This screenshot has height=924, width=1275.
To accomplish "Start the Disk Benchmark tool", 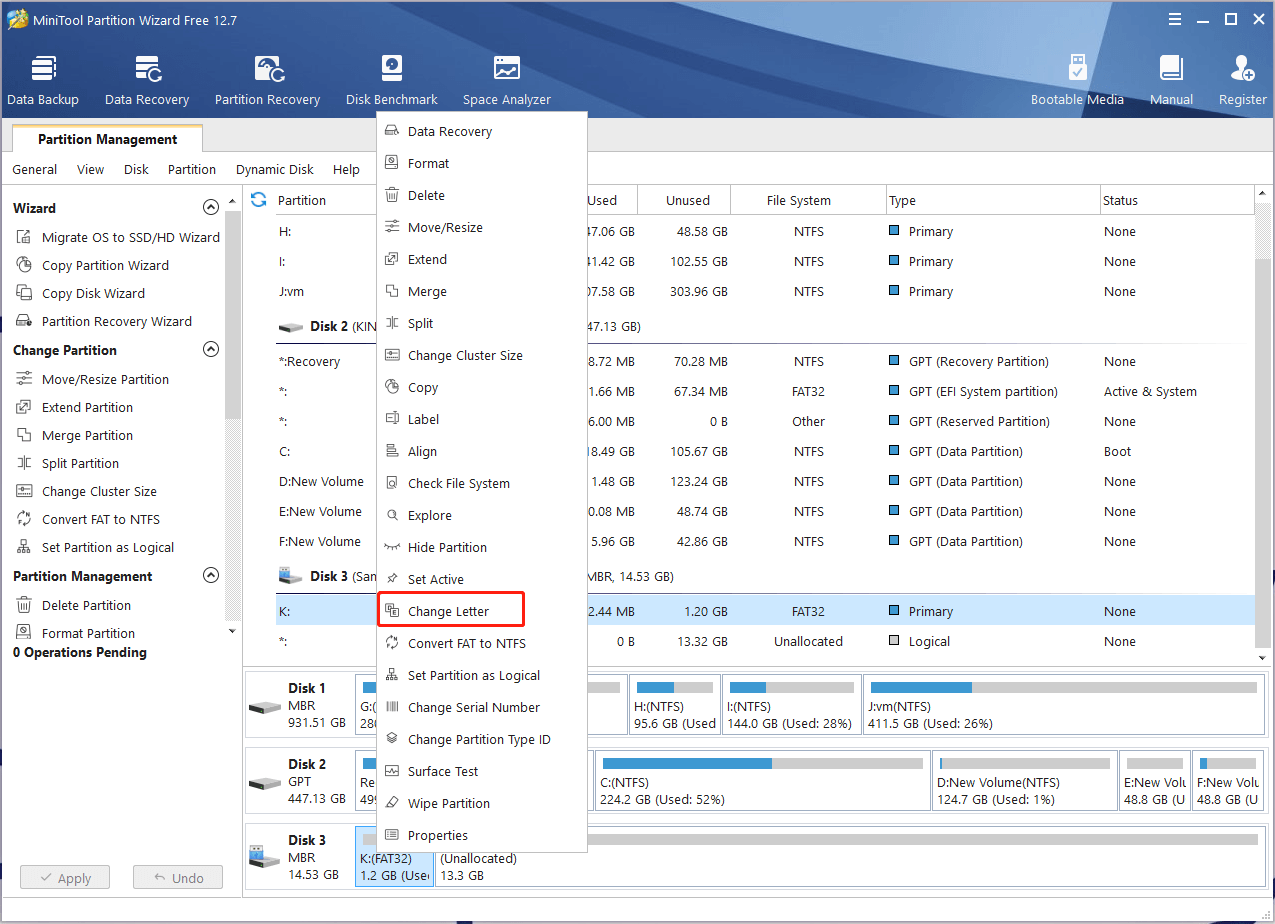I will [x=392, y=80].
